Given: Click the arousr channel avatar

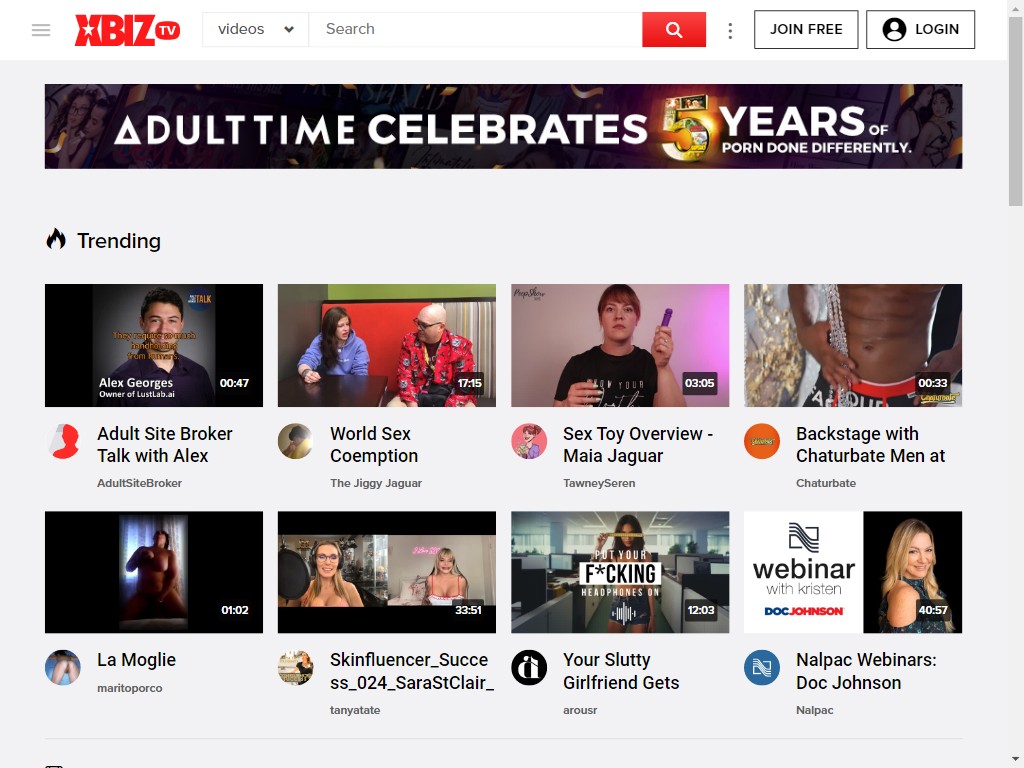Looking at the screenshot, I should tap(529, 667).
